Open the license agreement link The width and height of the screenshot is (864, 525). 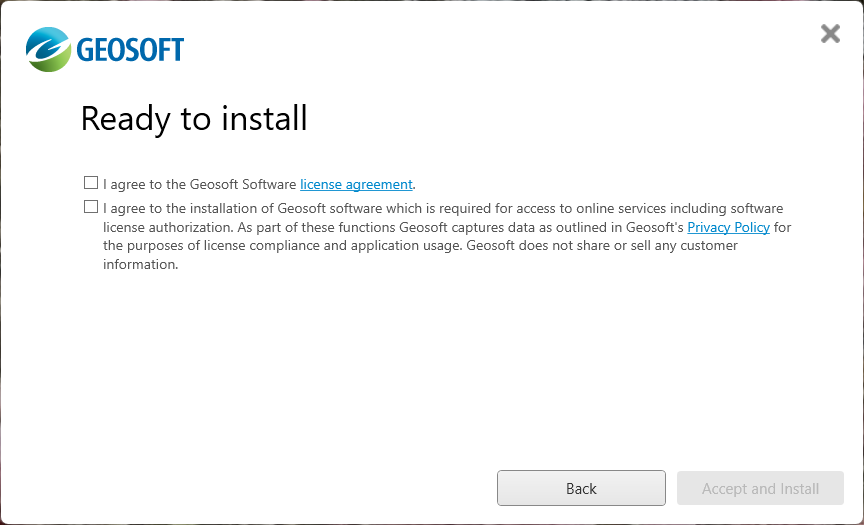tap(356, 185)
